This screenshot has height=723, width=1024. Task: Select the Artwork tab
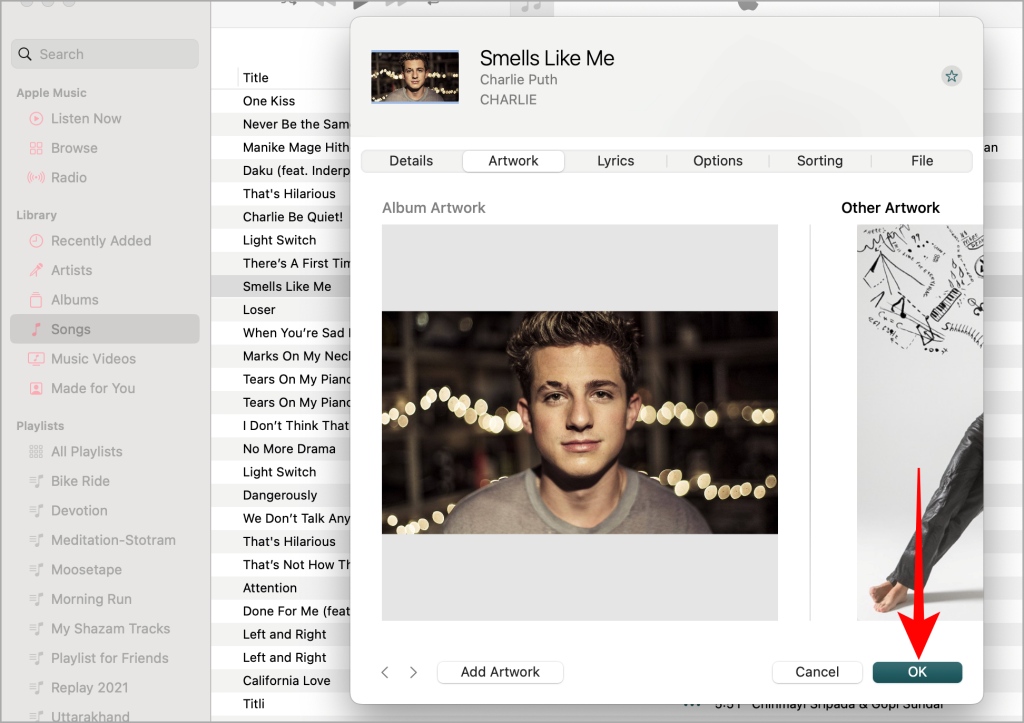pos(513,161)
